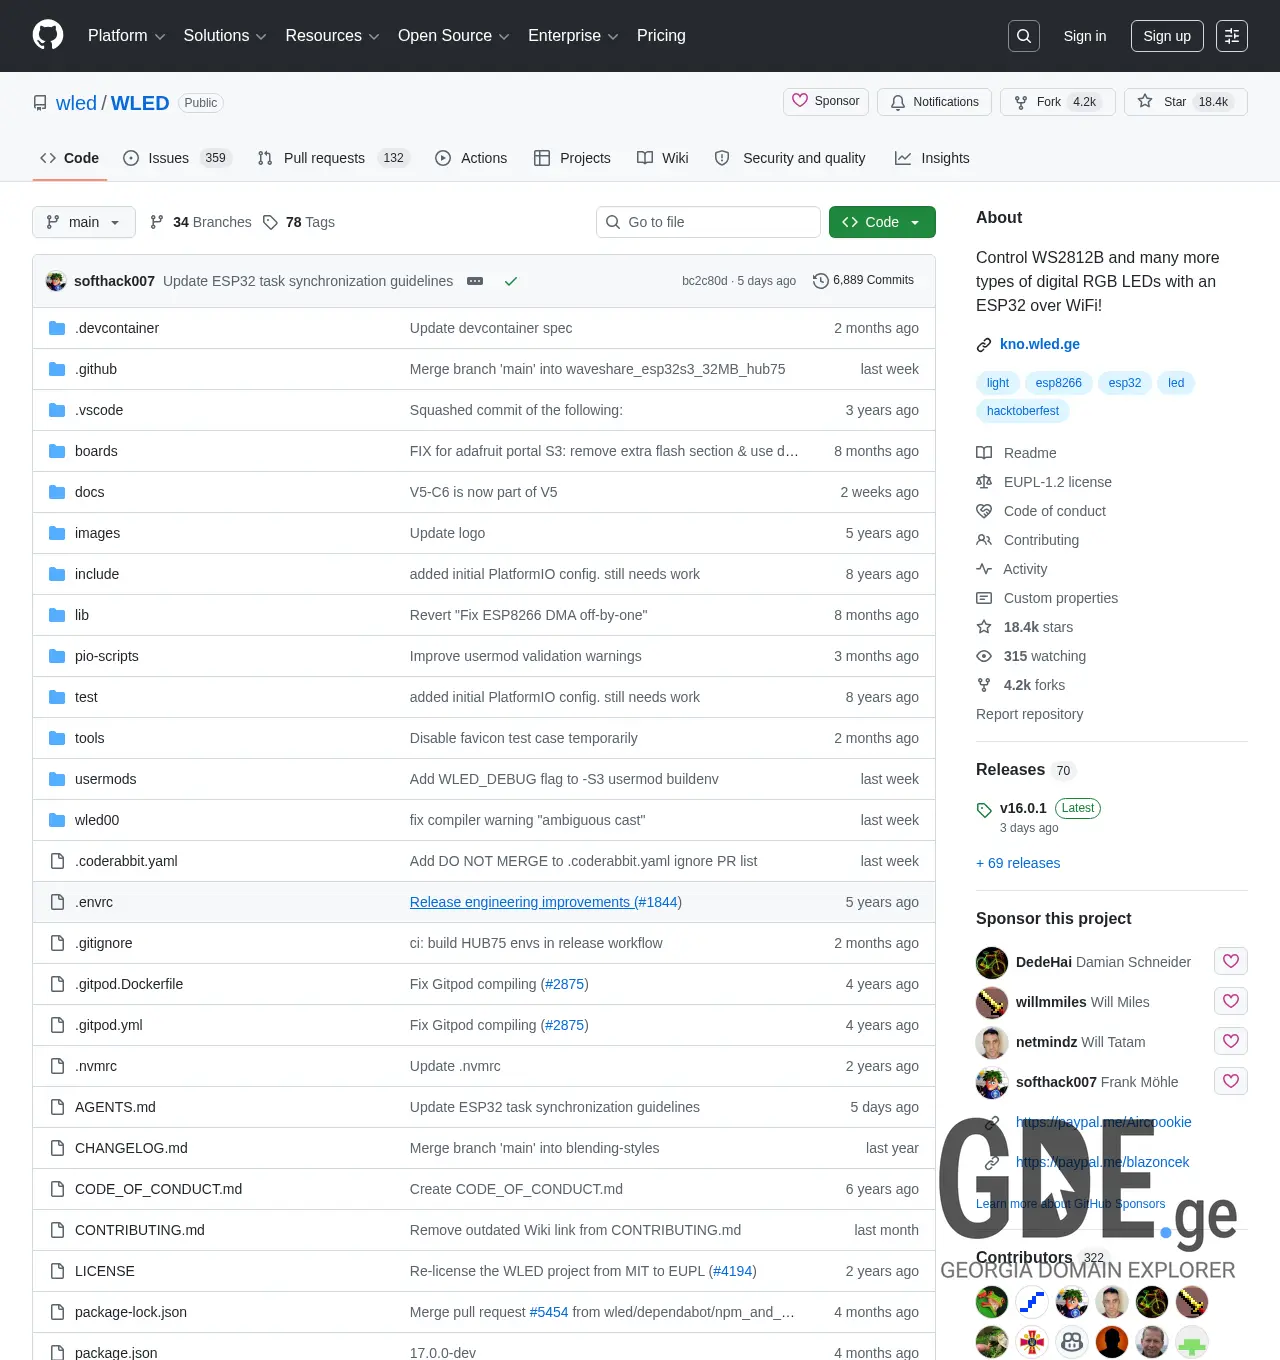Click the .devcontainer folder icon
This screenshot has height=1360, width=1280.
57,328
